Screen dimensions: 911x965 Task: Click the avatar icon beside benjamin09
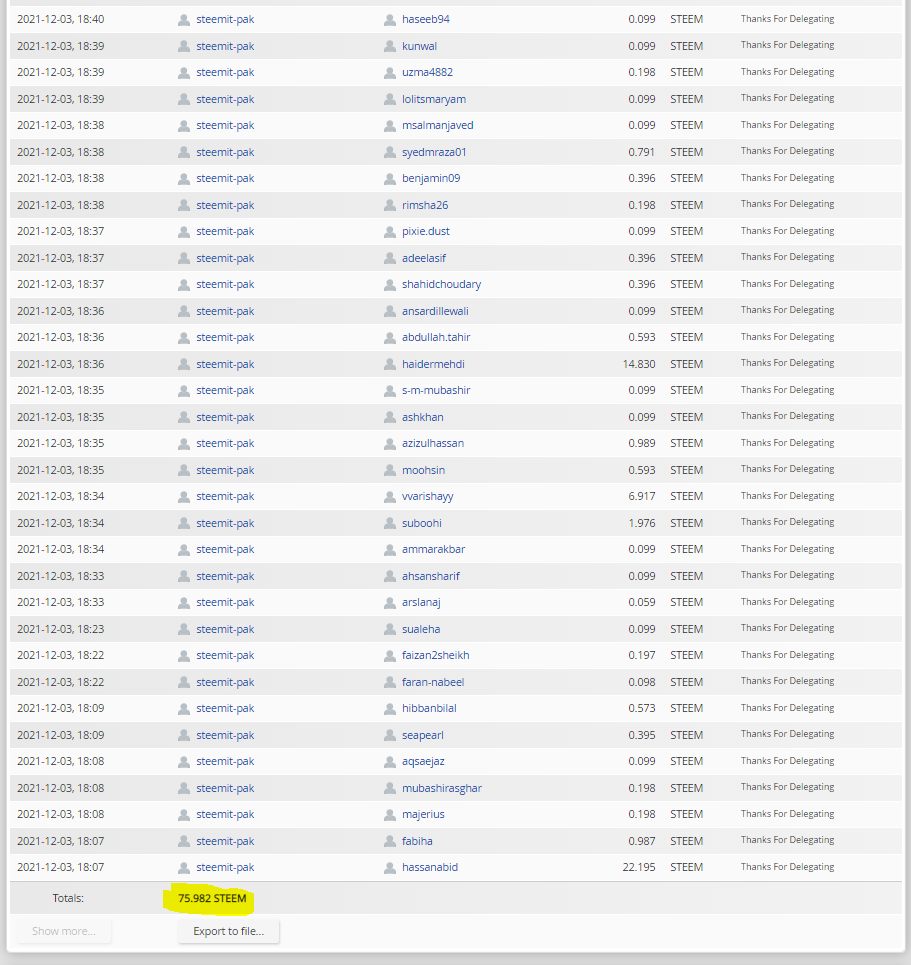[390, 179]
